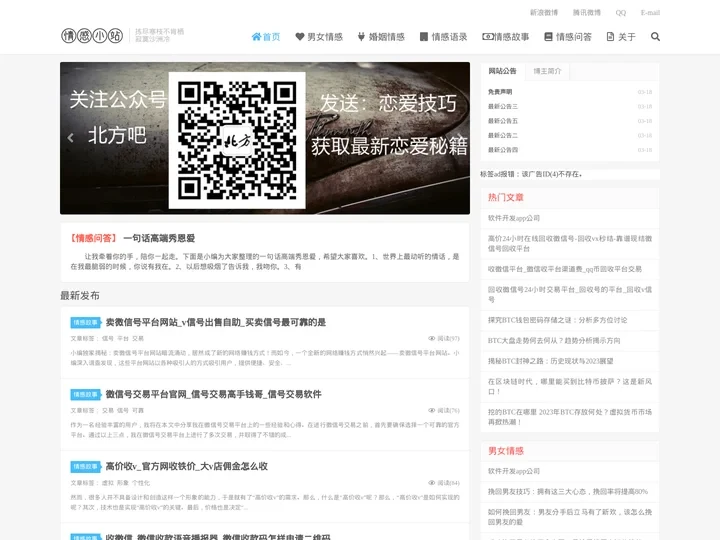Screen dimensions: 720x540
Task: Click 可靠 tag under 微信号交易平台官网 article
Action: coord(138,411)
